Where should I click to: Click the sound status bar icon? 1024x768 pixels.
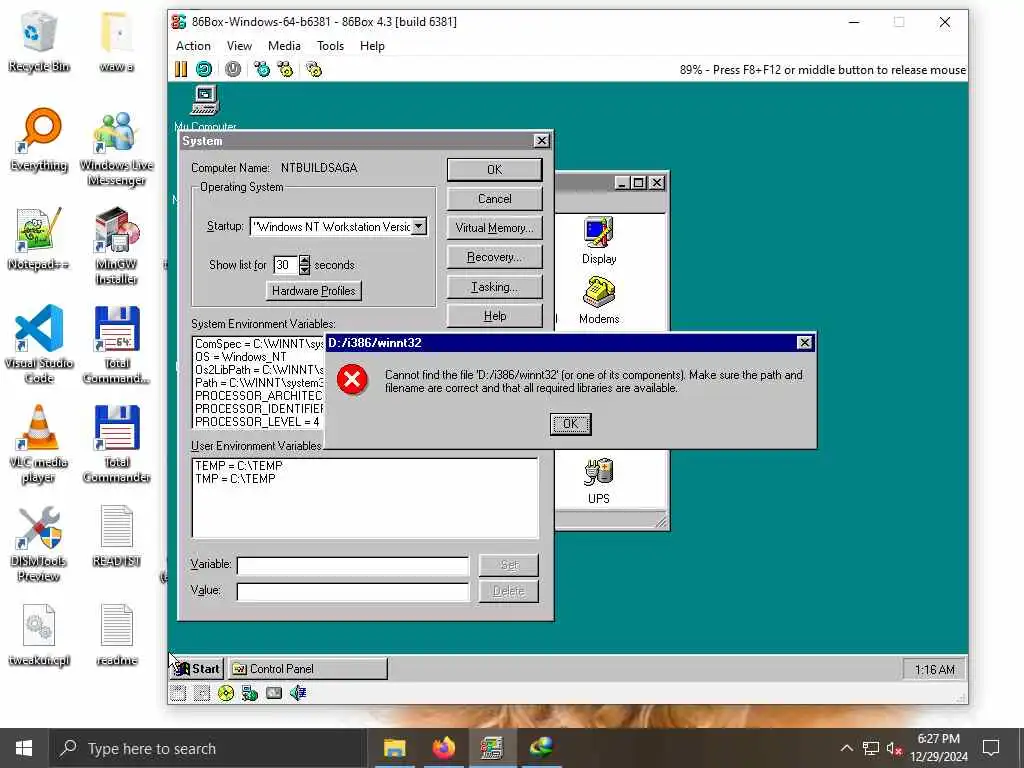pos(298,693)
